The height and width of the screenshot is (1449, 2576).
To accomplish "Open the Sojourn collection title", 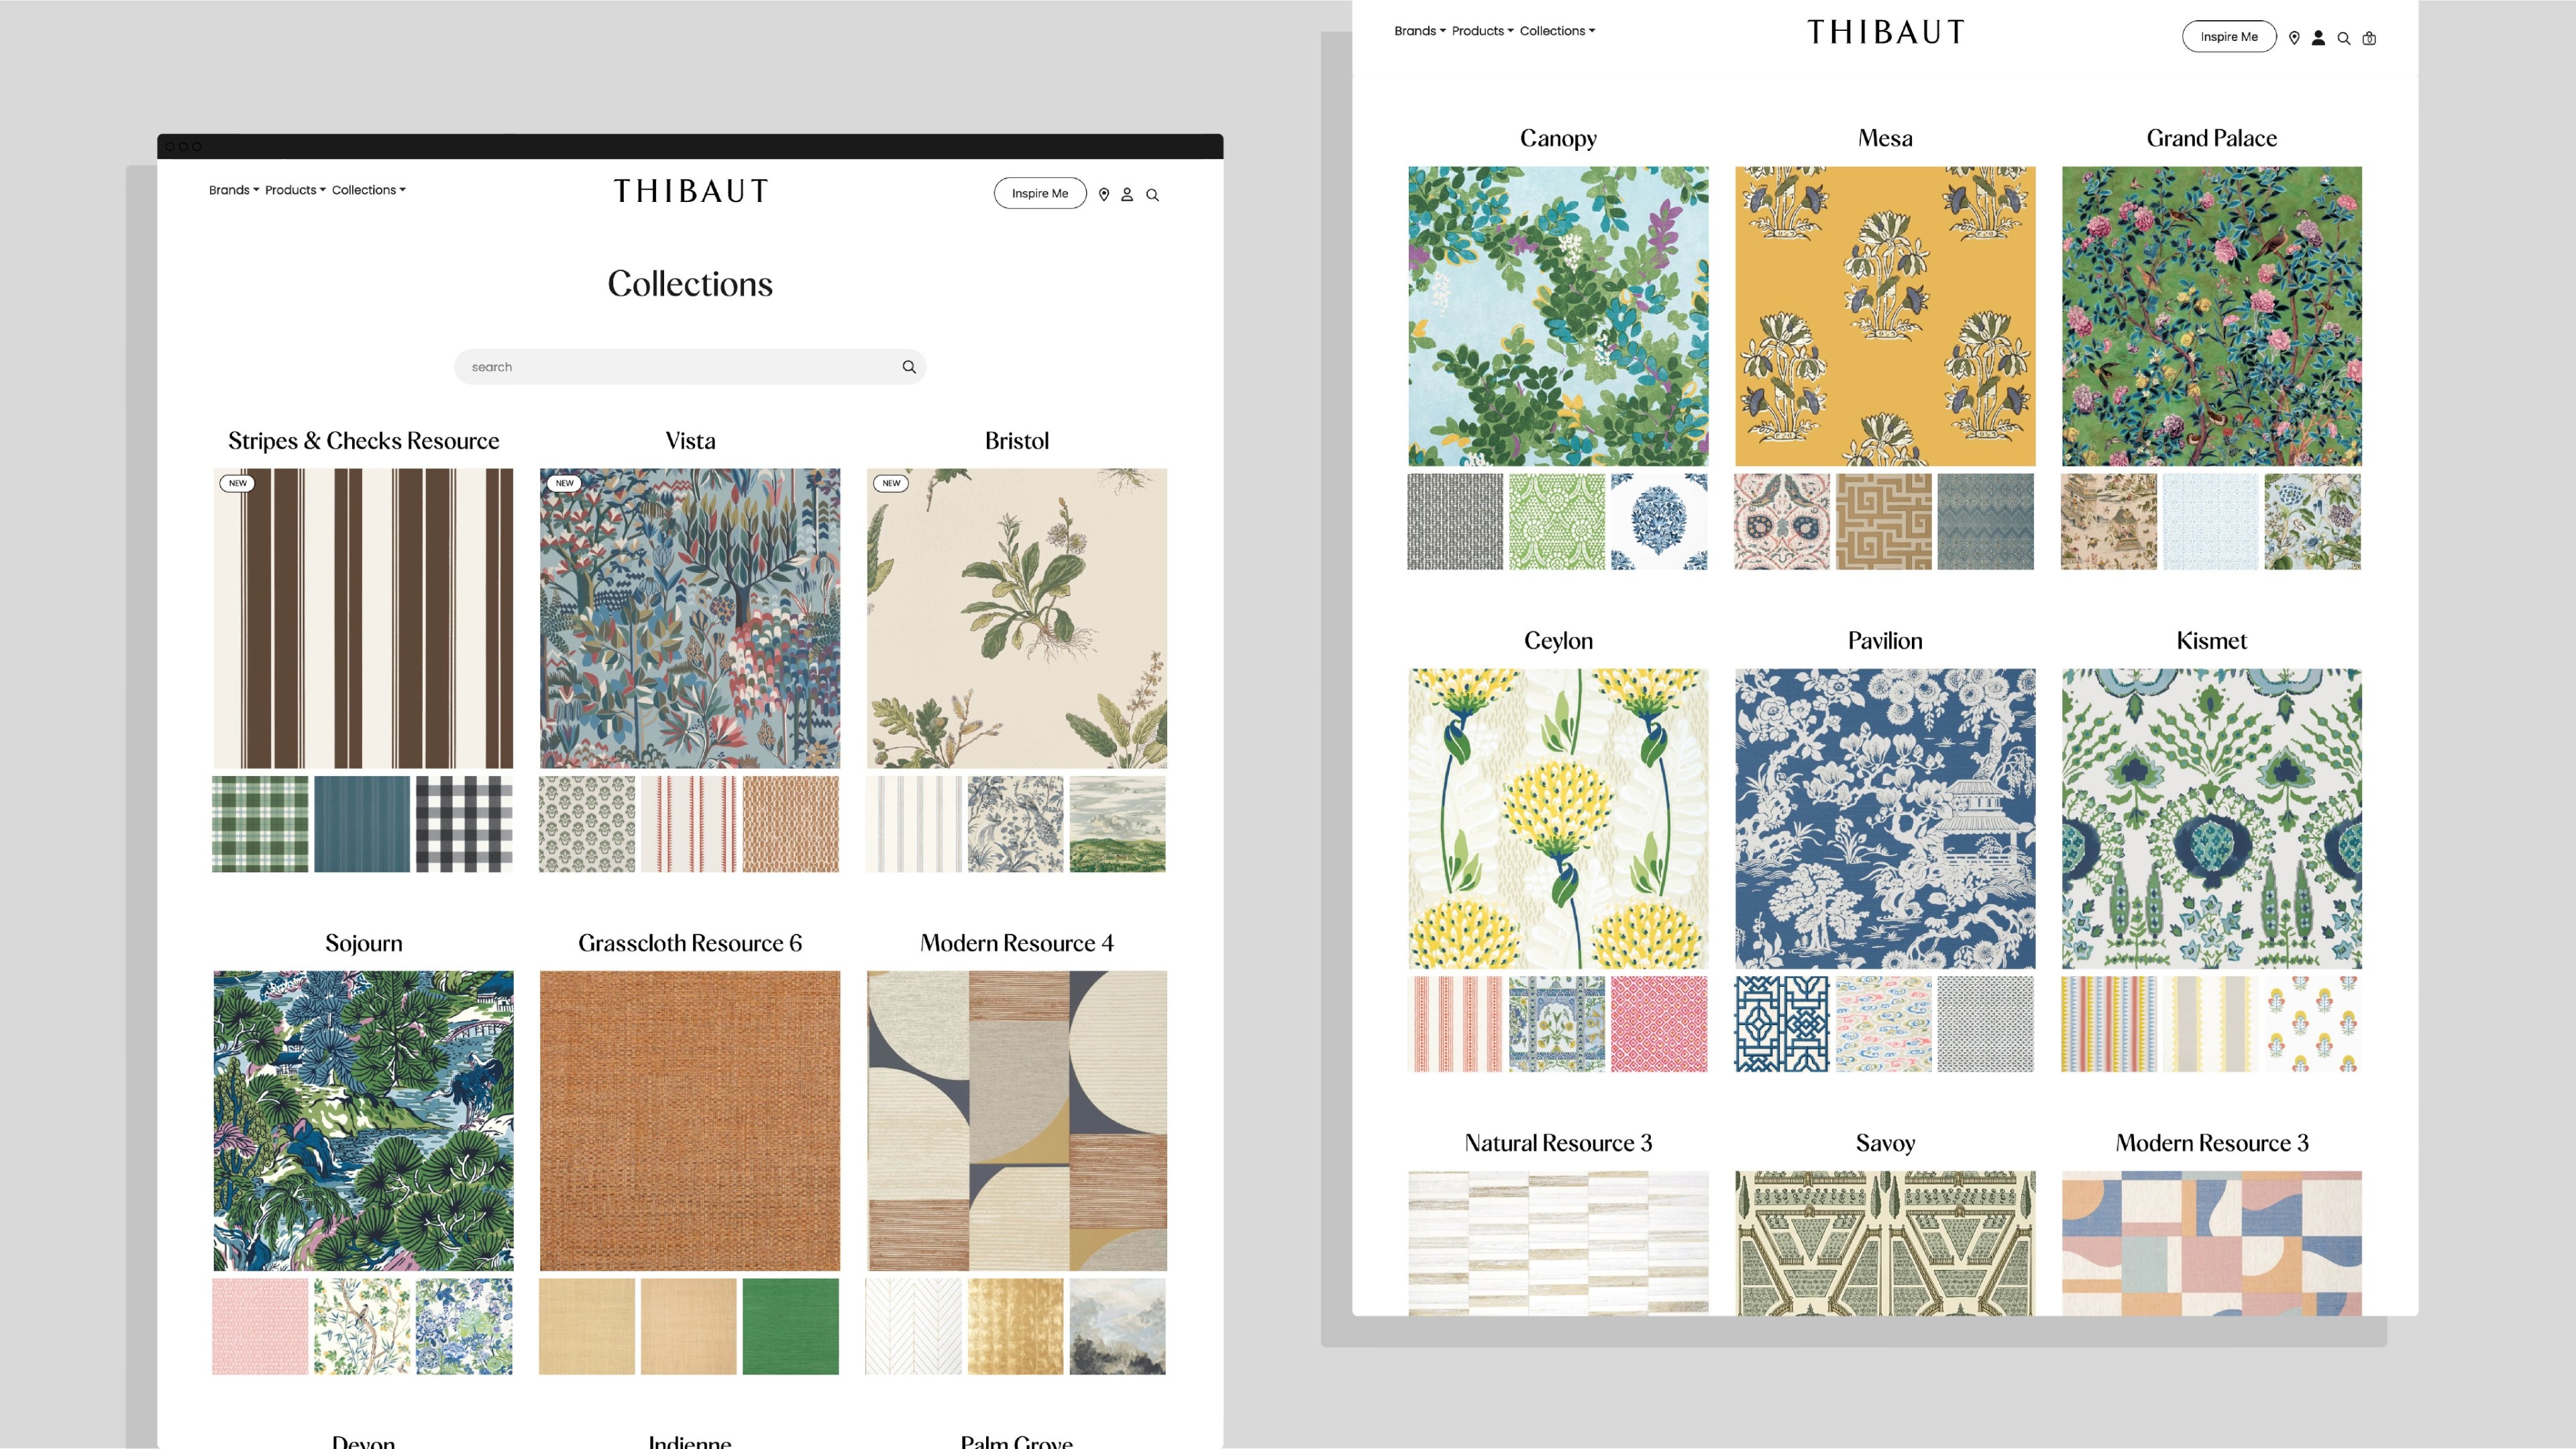I will click(x=363, y=943).
